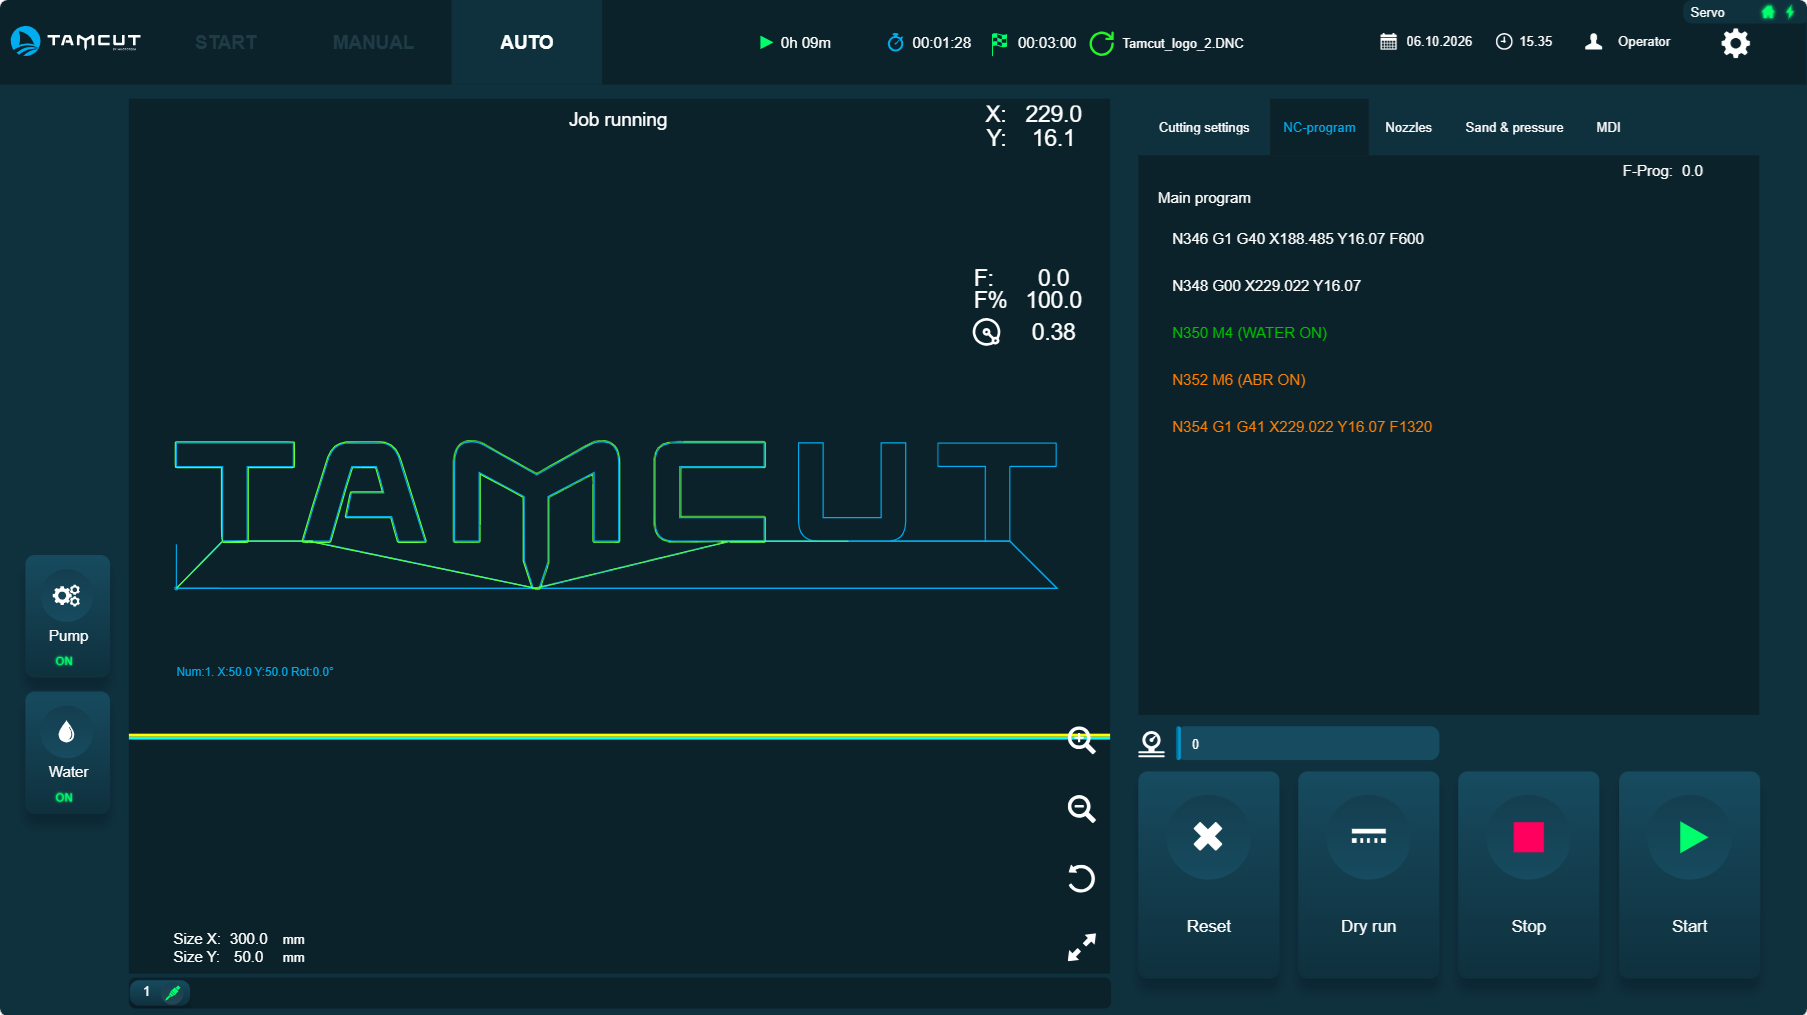Screen dimensions: 1807x1015
Task: Click the calendar date icon
Action: coord(1388,42)
